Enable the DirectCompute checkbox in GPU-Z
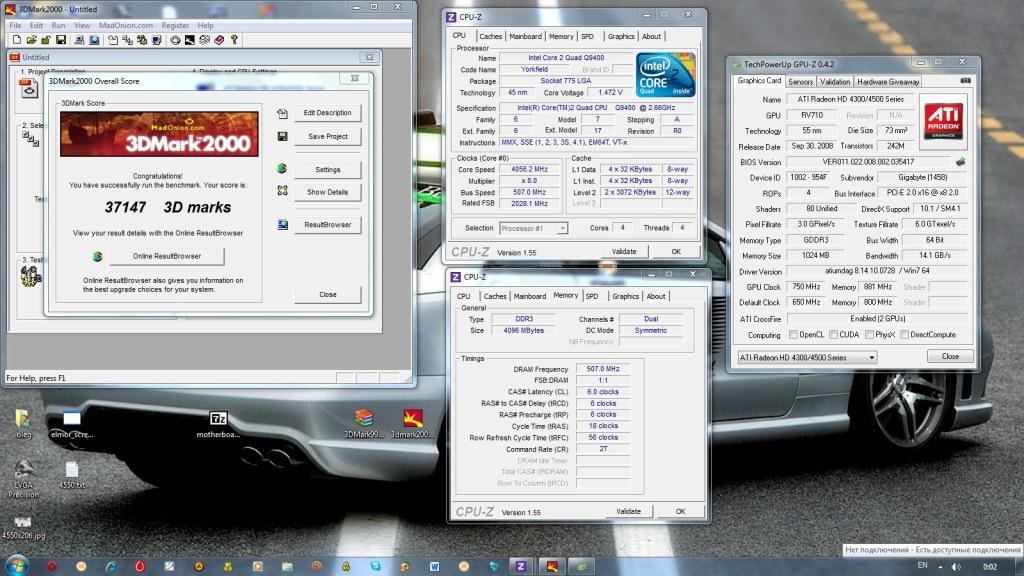 [x=904, y=334]
